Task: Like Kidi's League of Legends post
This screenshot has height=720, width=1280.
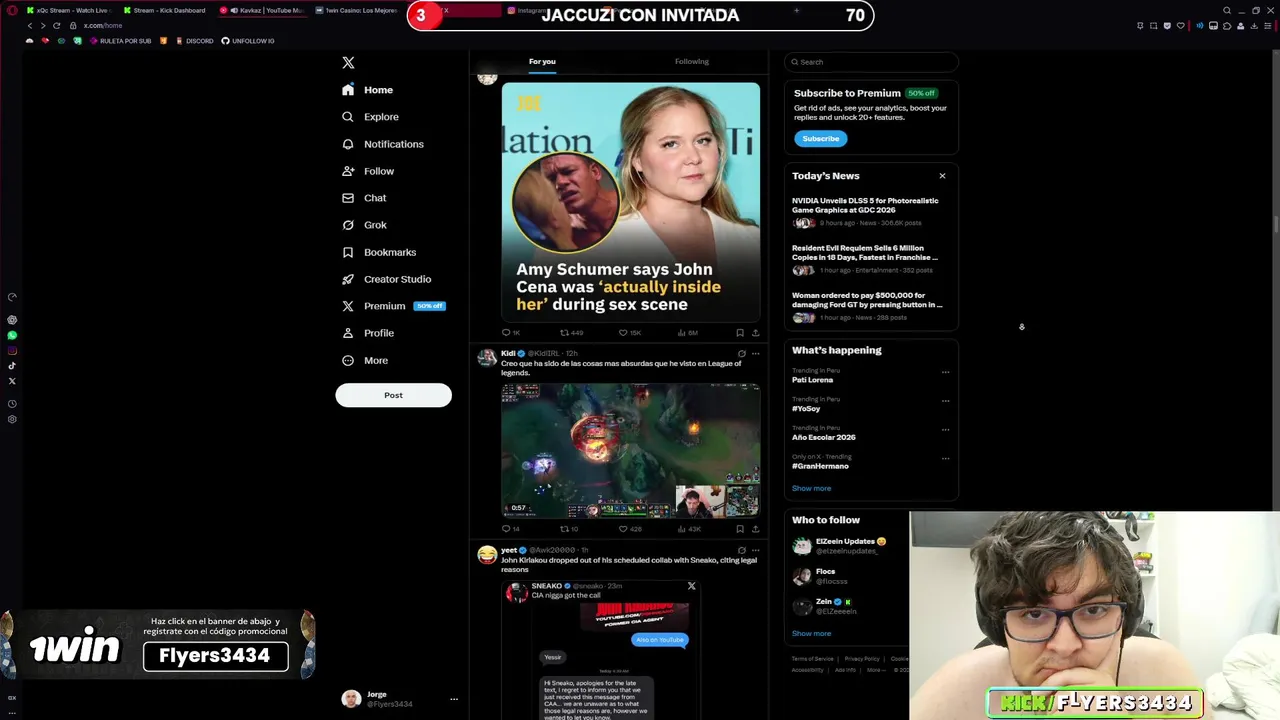Action: pos(629,528)
